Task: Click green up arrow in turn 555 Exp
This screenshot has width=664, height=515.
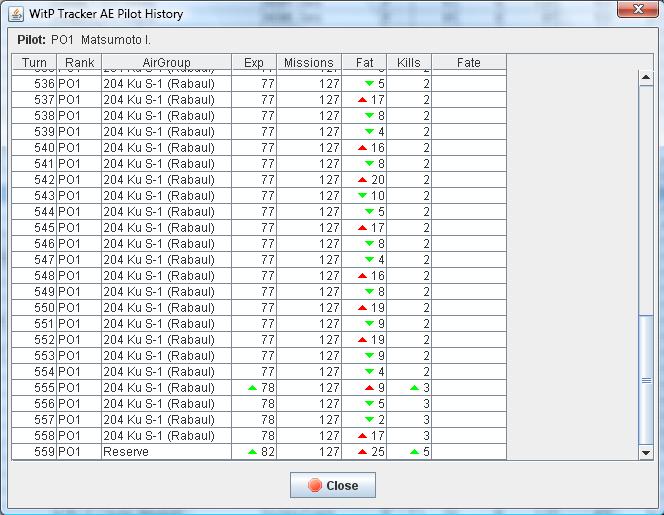Action: pos(252,387)
